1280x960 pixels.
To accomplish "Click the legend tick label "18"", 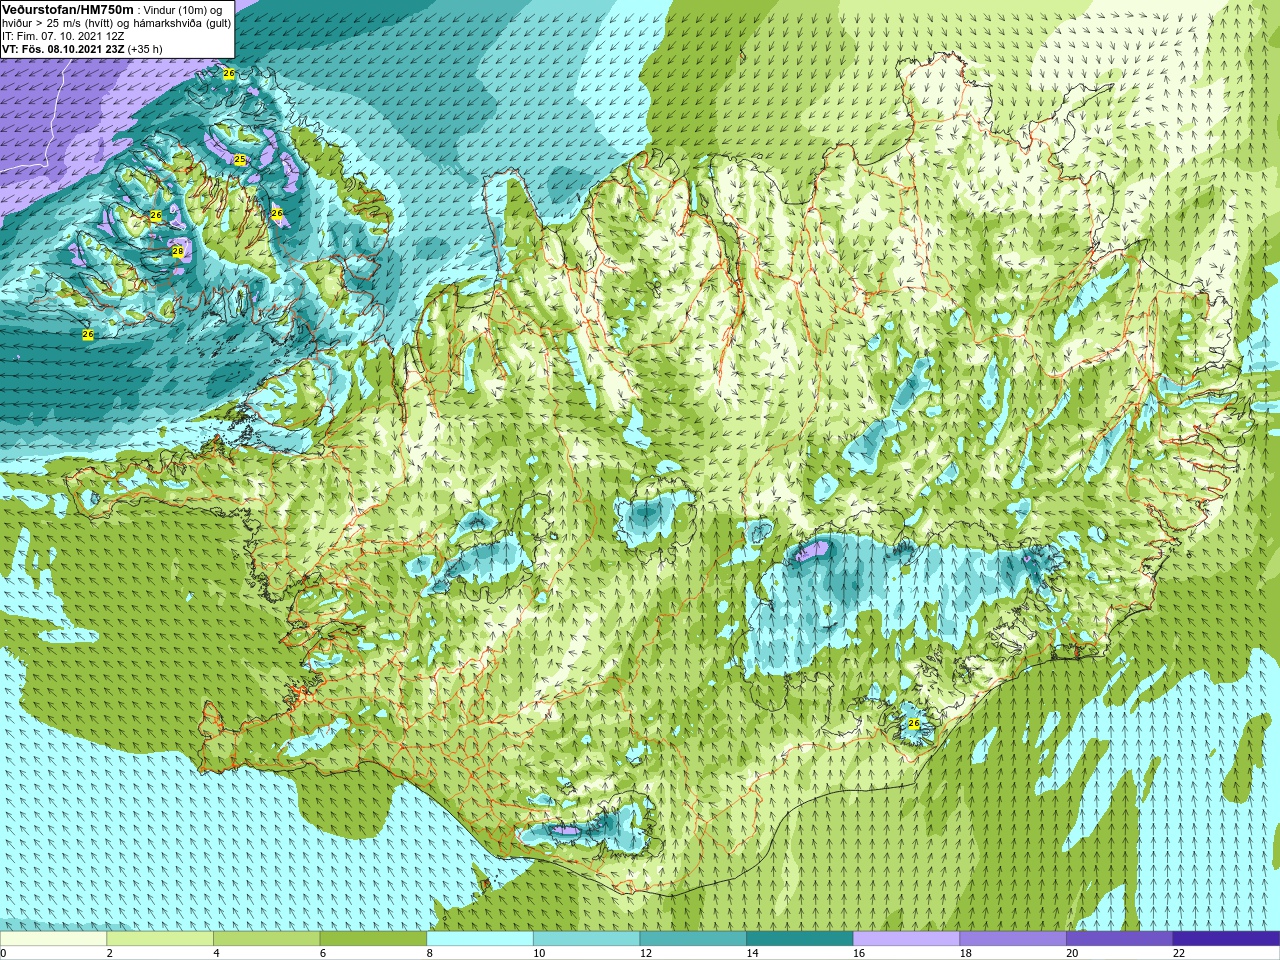I will (x=966, y=953).
